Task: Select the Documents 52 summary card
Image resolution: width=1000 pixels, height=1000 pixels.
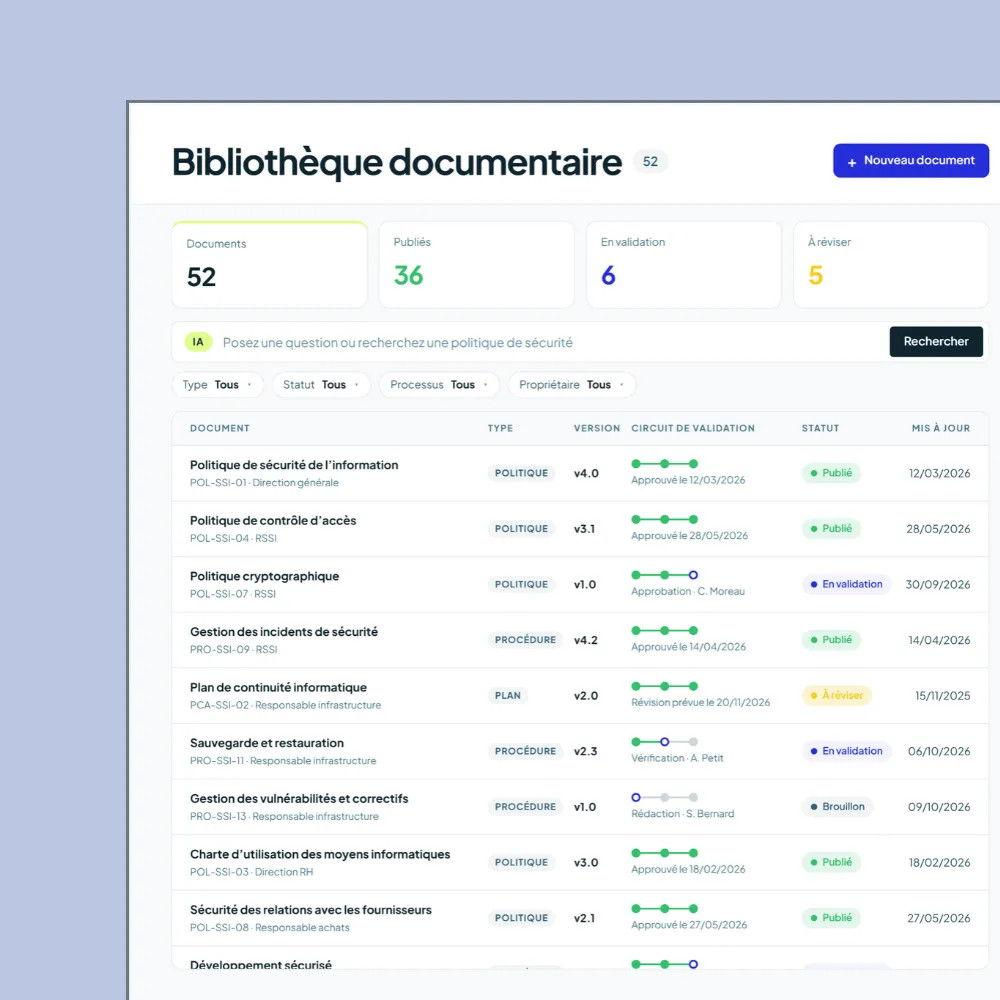Action: pos(270,265)
